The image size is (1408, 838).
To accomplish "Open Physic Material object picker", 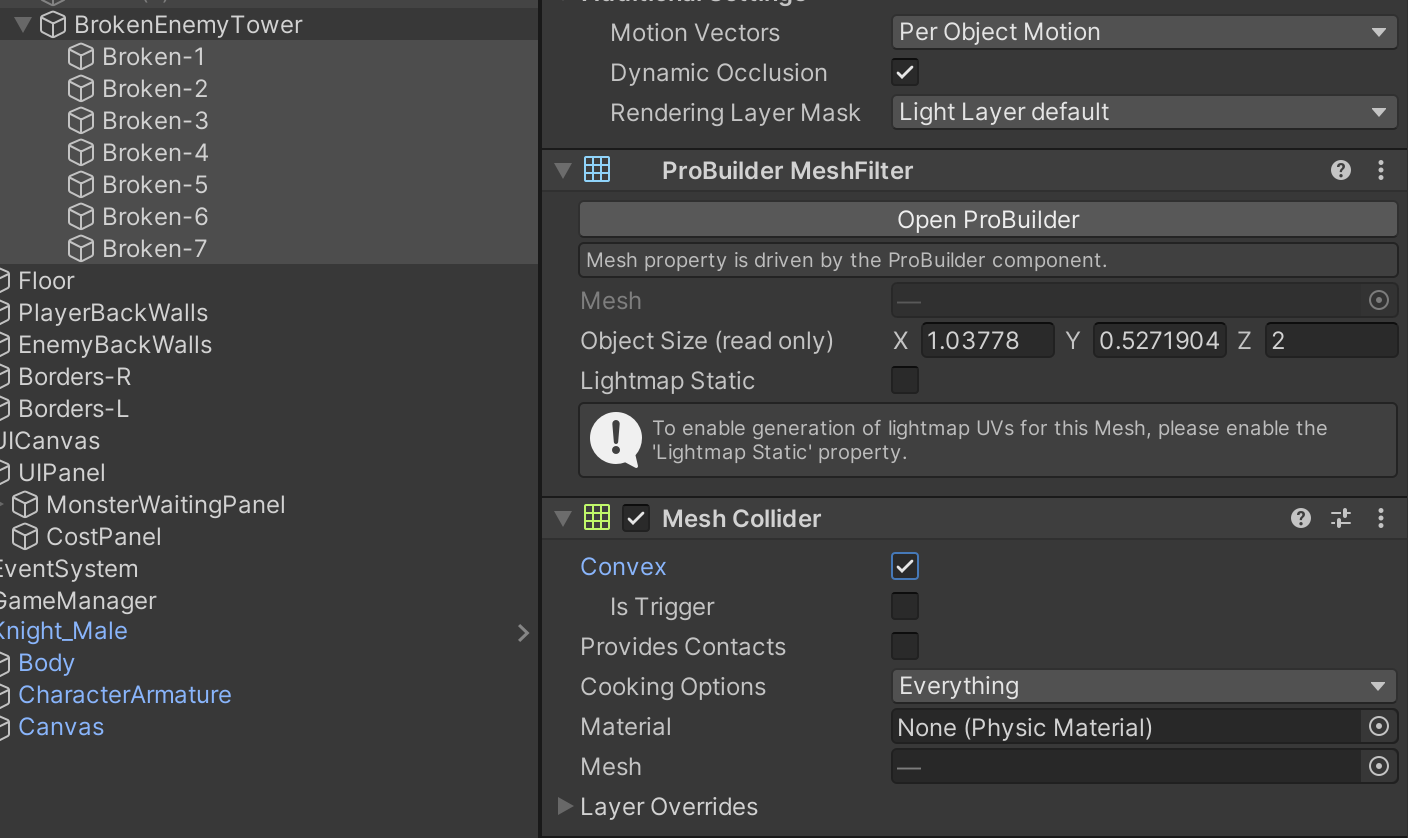I will (1379, 727).
